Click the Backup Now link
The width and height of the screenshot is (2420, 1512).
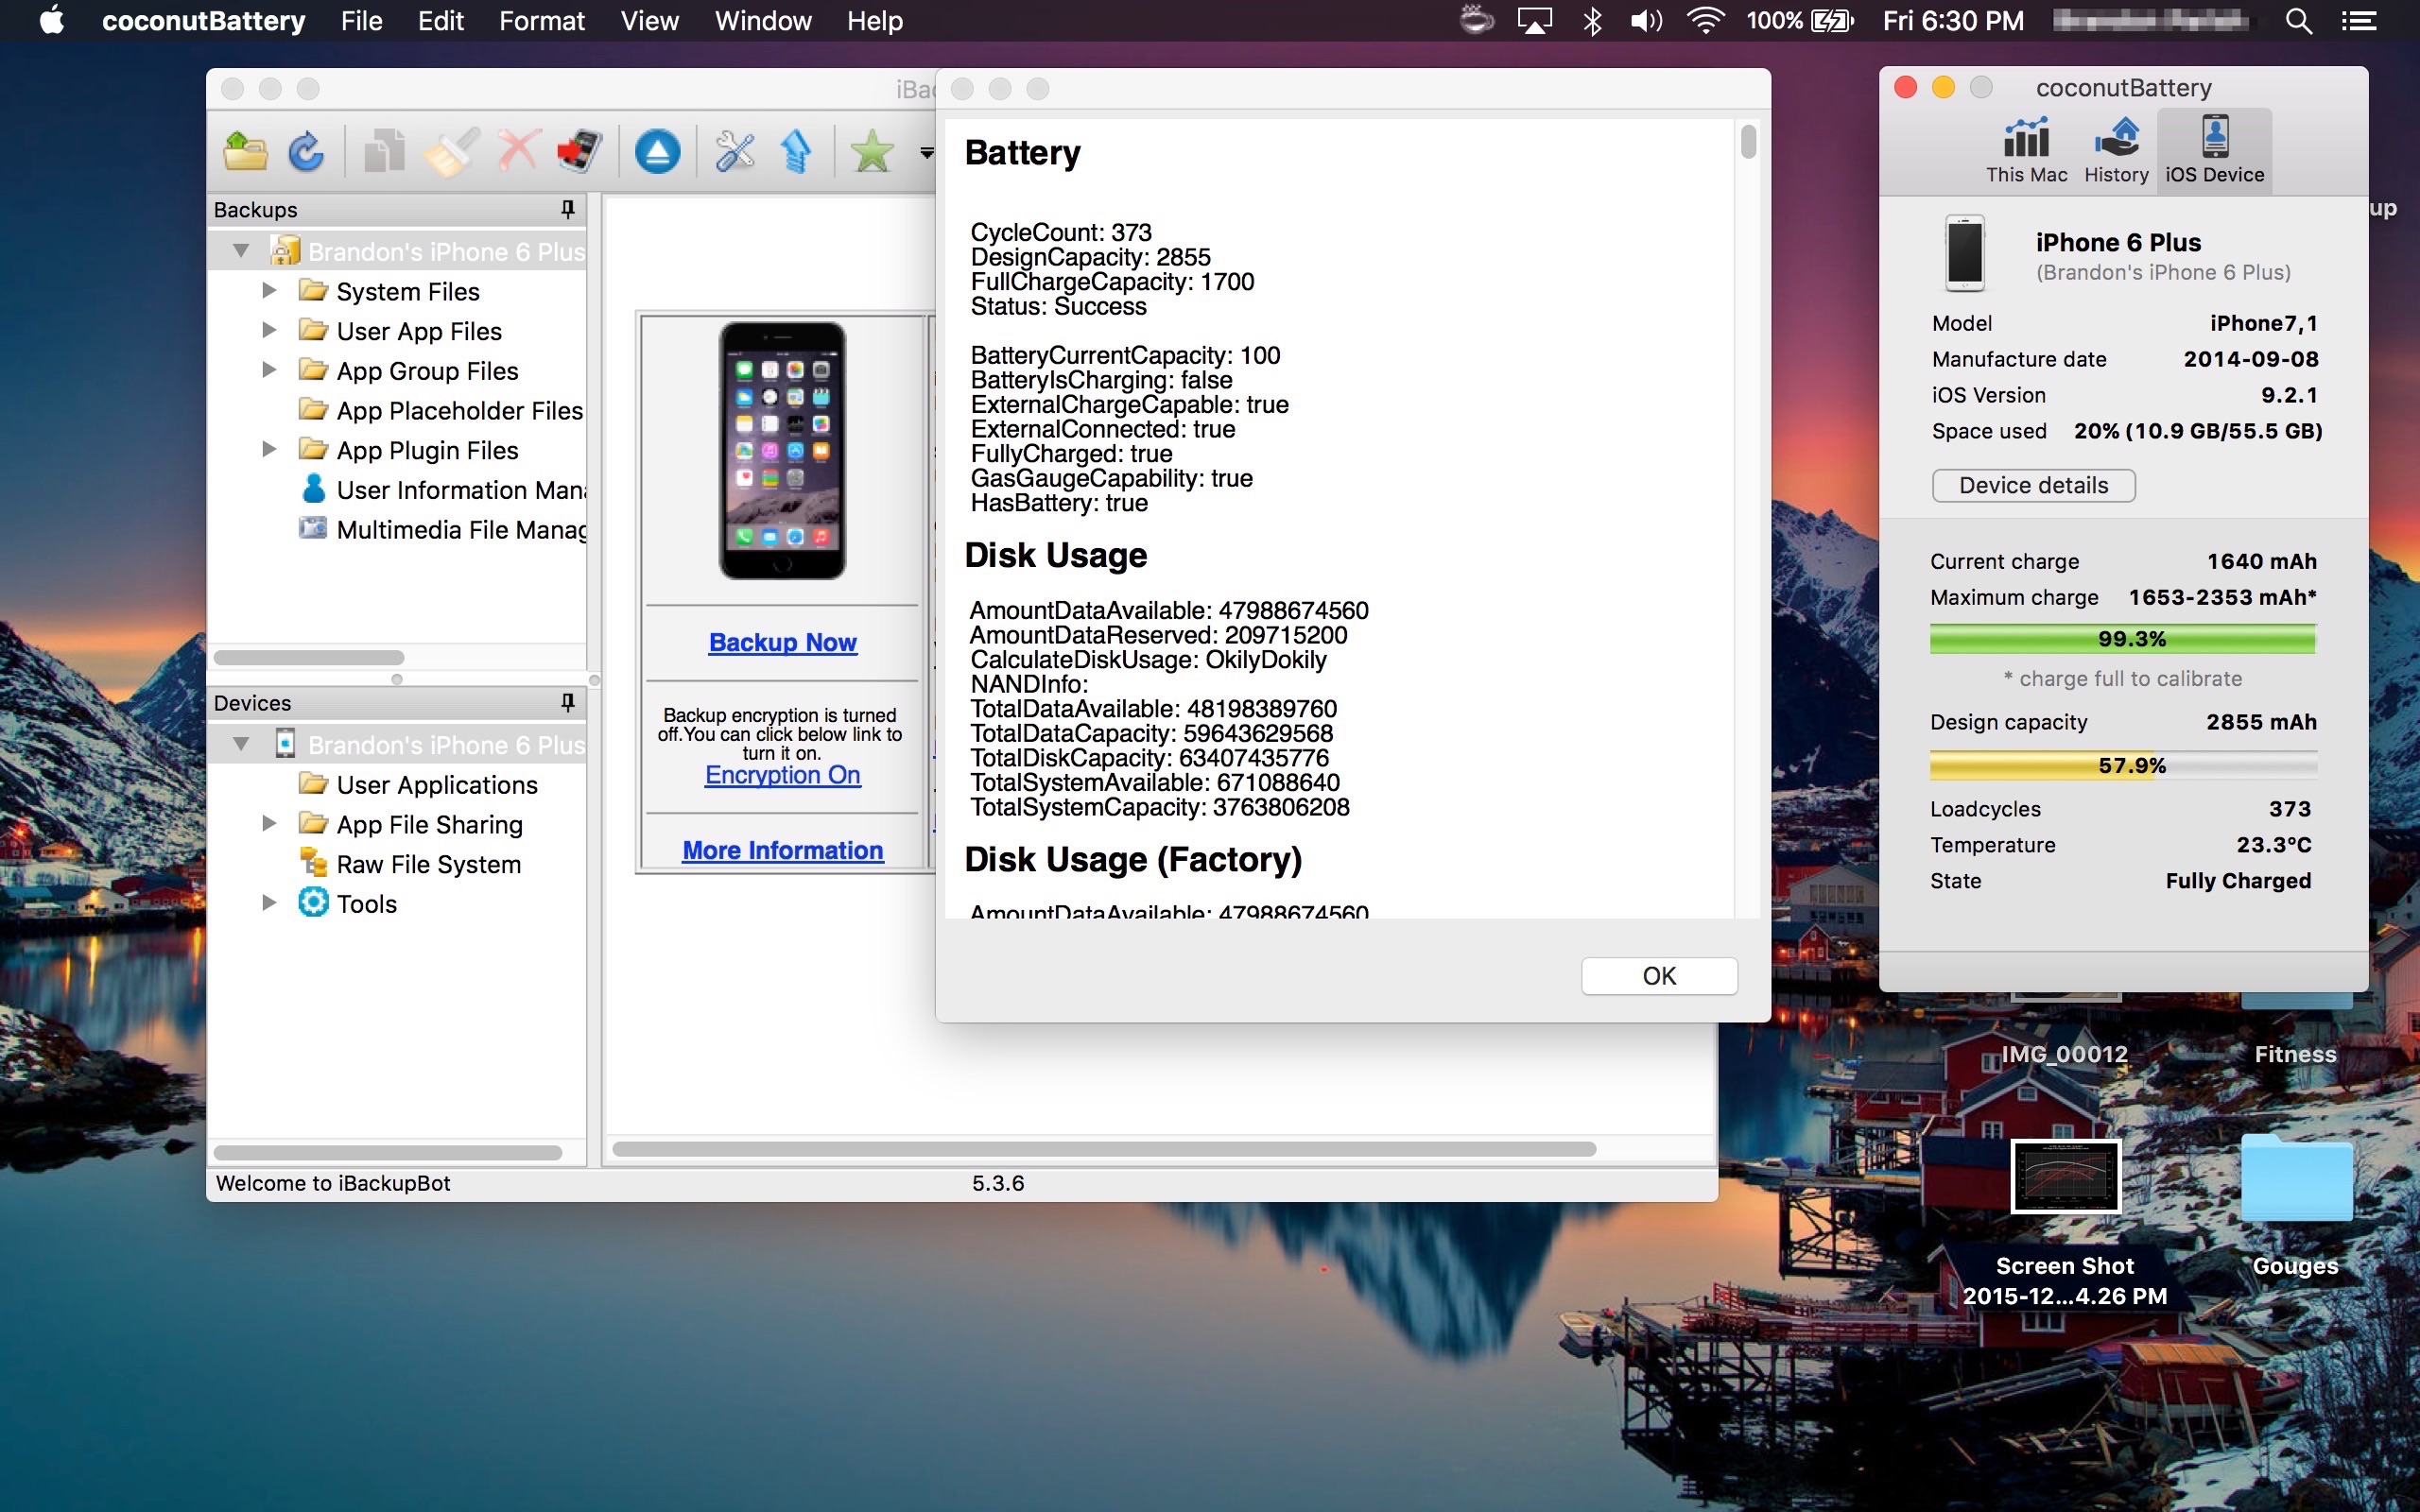782,642
